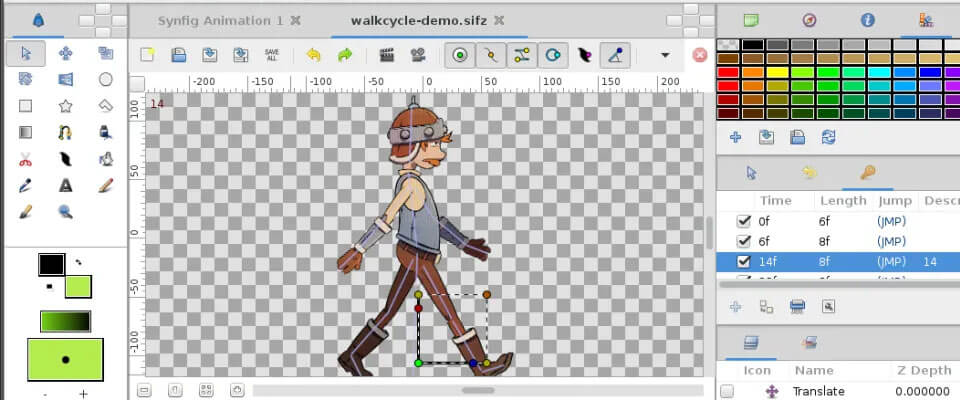Redo the last undone action
Screen dimensions: 960x400
[345, 55]
